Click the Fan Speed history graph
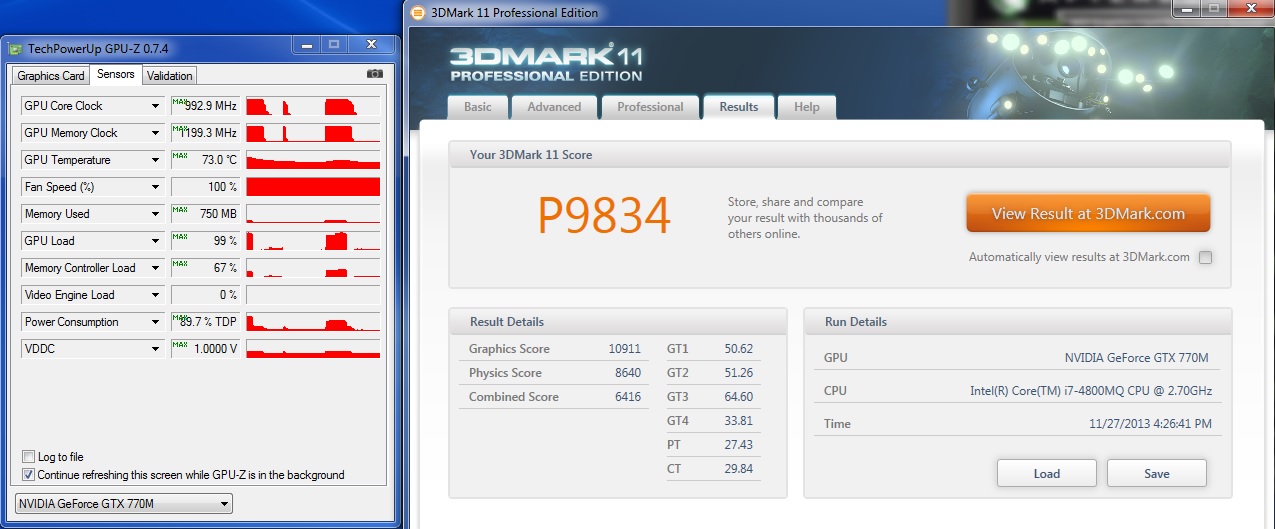 tap(313, 187)
